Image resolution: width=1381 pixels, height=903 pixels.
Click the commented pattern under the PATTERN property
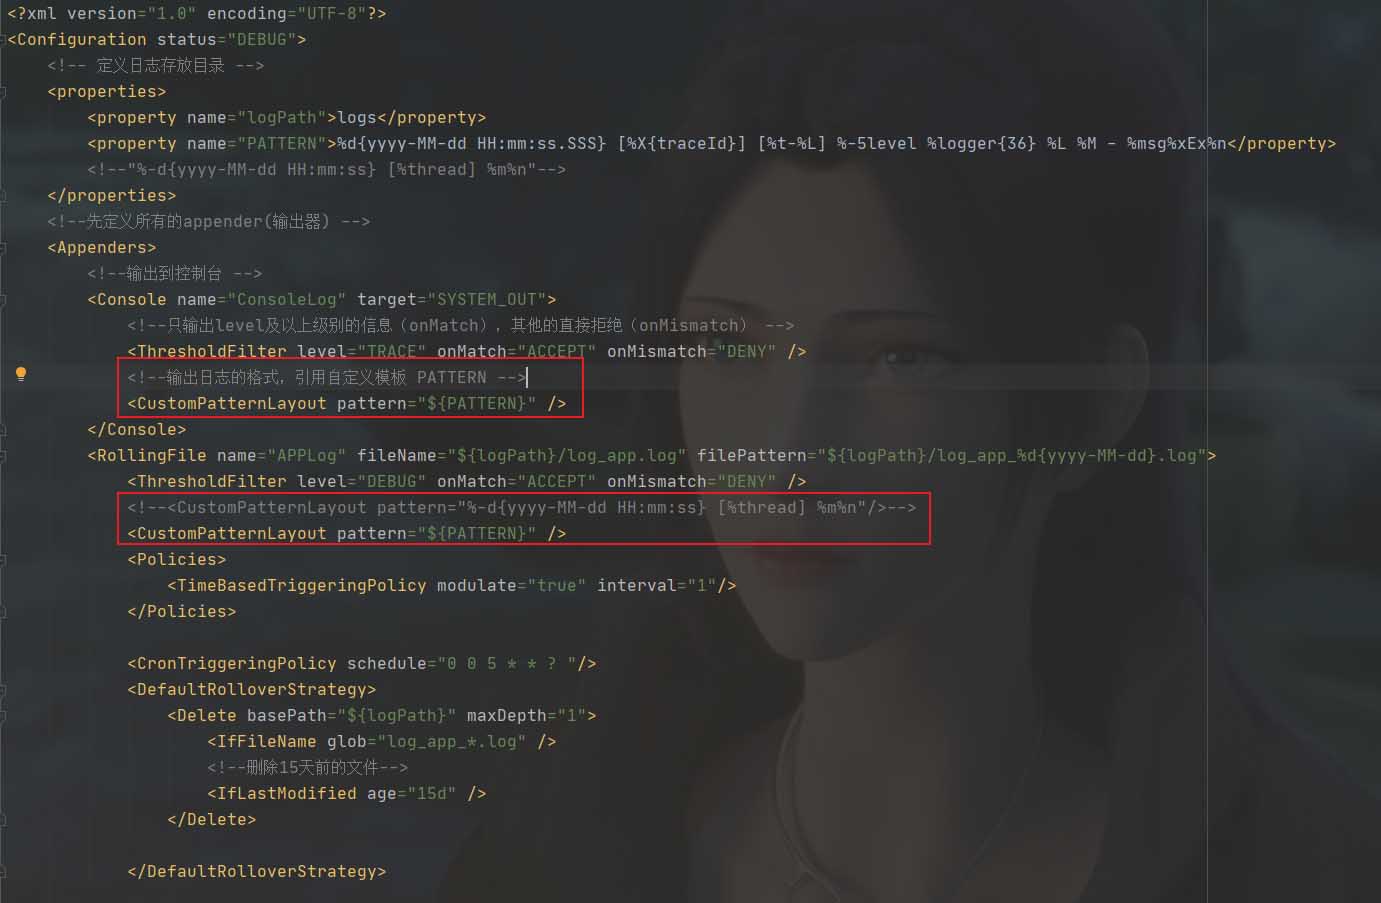coord(327,169)
